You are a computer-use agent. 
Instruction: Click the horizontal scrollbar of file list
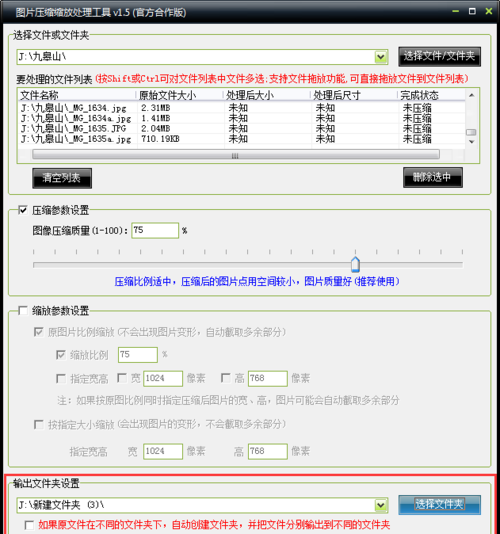click(236, 155)
